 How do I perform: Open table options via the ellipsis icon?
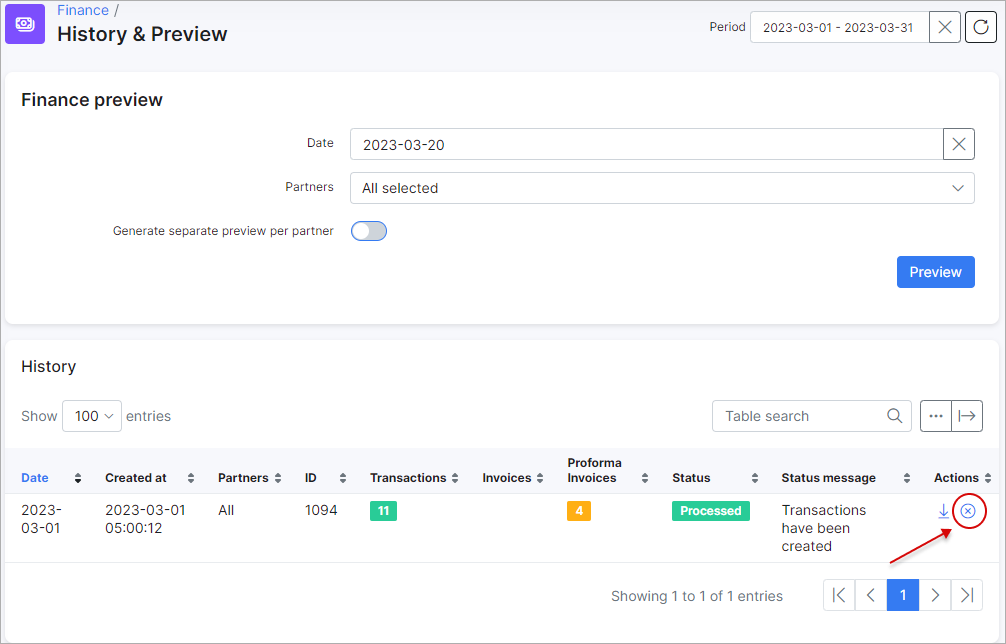coord(935,415)
